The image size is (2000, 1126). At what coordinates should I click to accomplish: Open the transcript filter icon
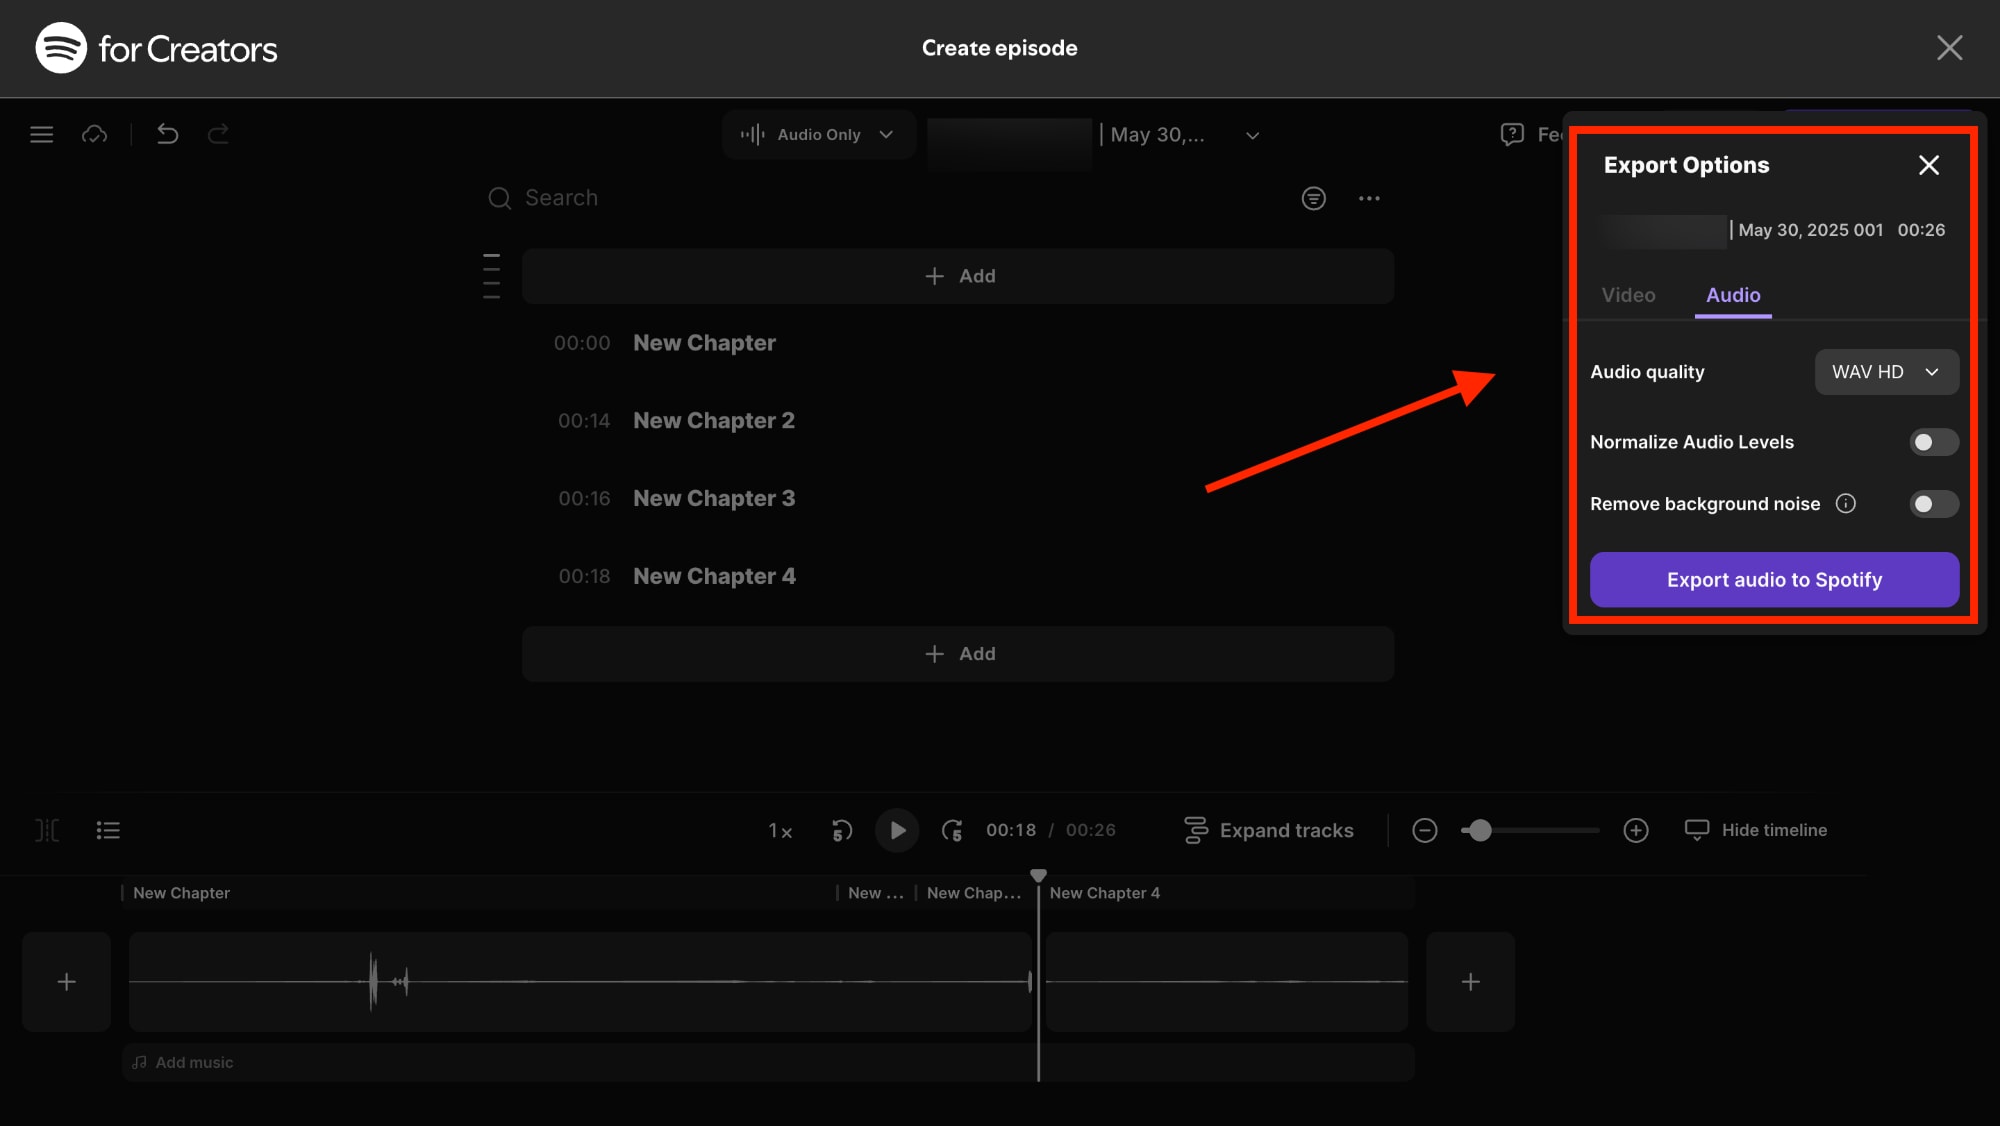click(x=1313, y=198)
